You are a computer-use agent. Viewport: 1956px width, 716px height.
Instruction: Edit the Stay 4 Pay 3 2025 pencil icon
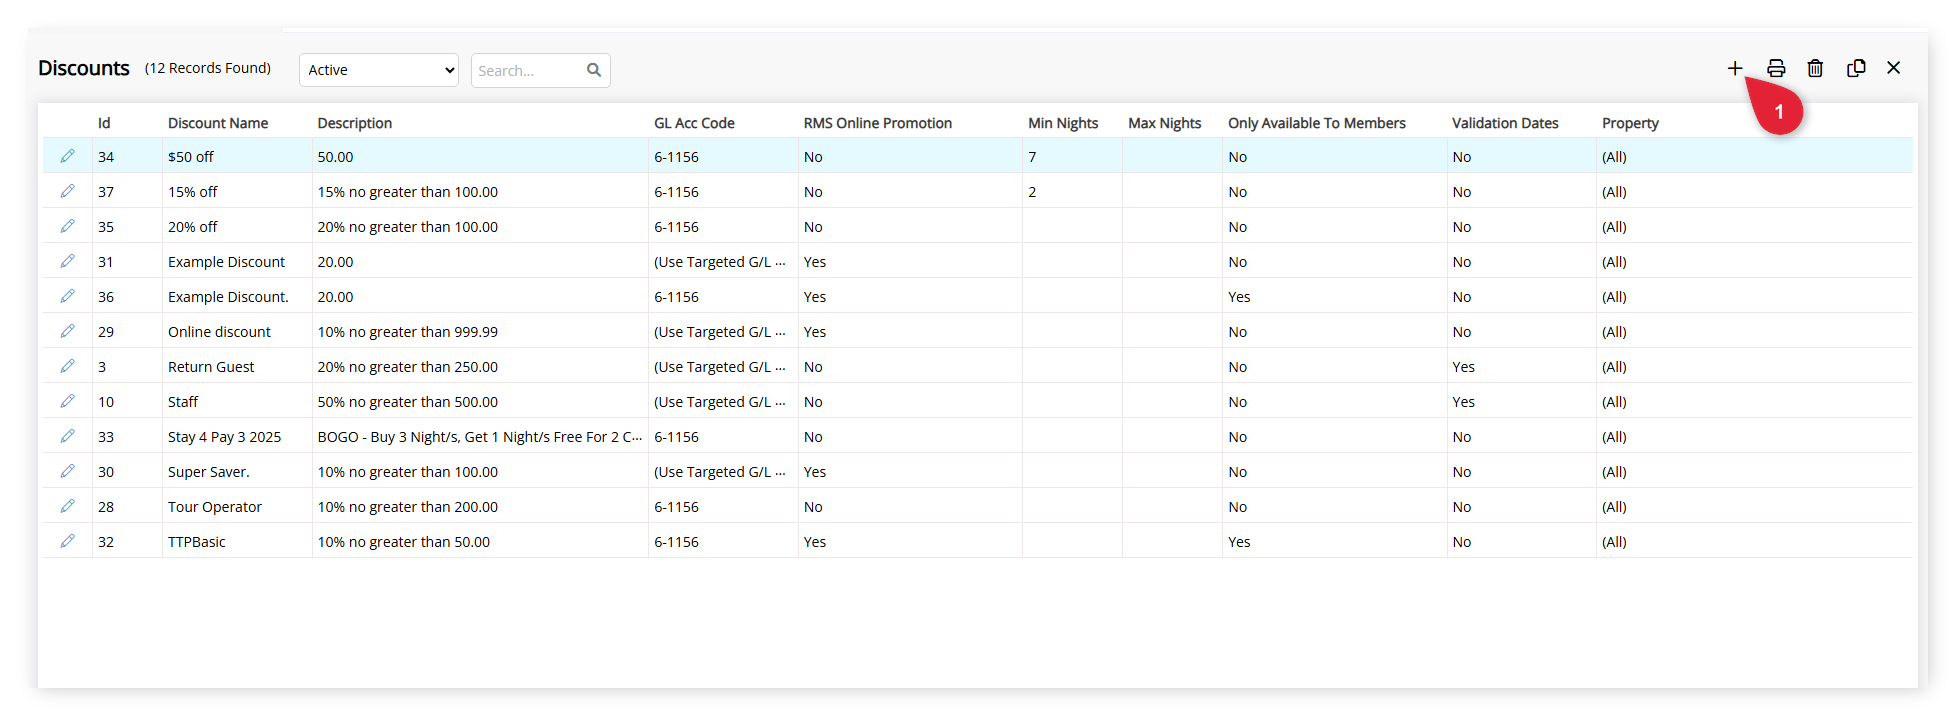[x=67, y=436]
